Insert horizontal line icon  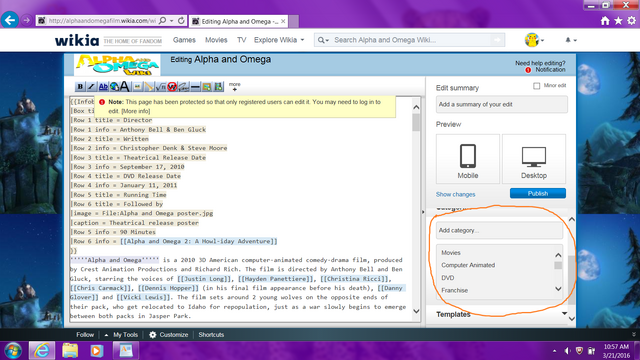(195, 87)
